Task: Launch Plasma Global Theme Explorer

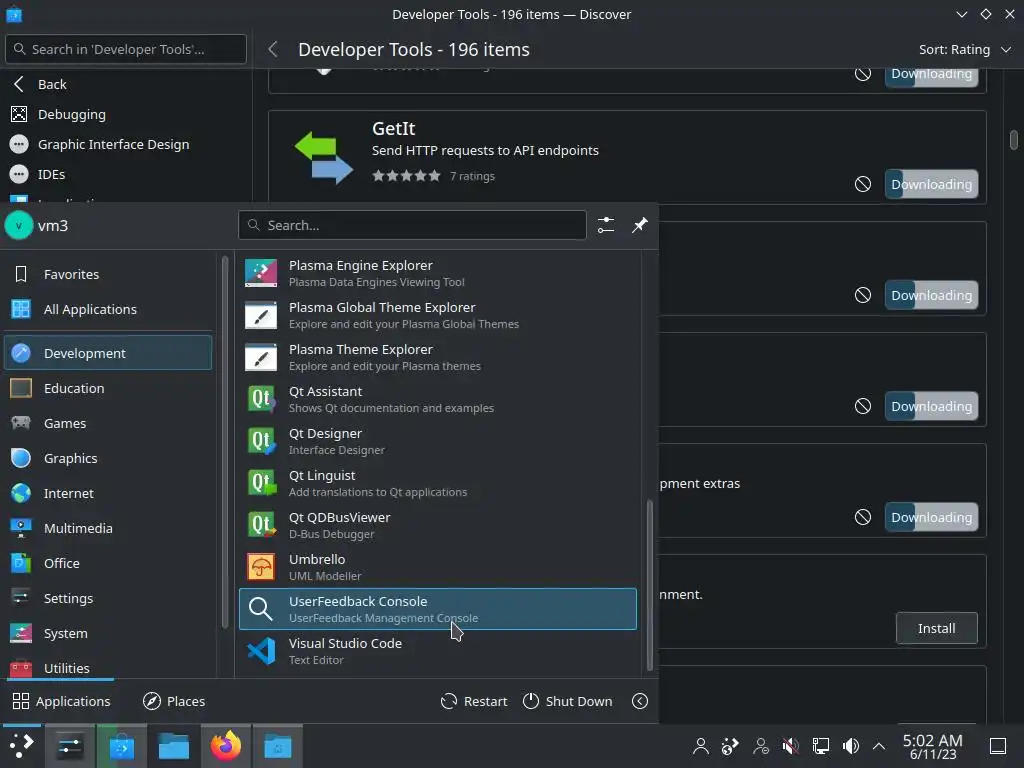Action: (438, 315)
